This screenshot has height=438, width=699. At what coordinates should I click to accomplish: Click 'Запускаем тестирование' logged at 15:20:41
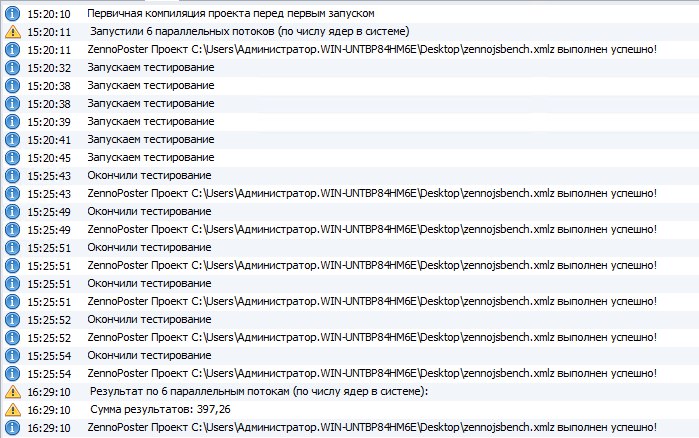point(151,139)
